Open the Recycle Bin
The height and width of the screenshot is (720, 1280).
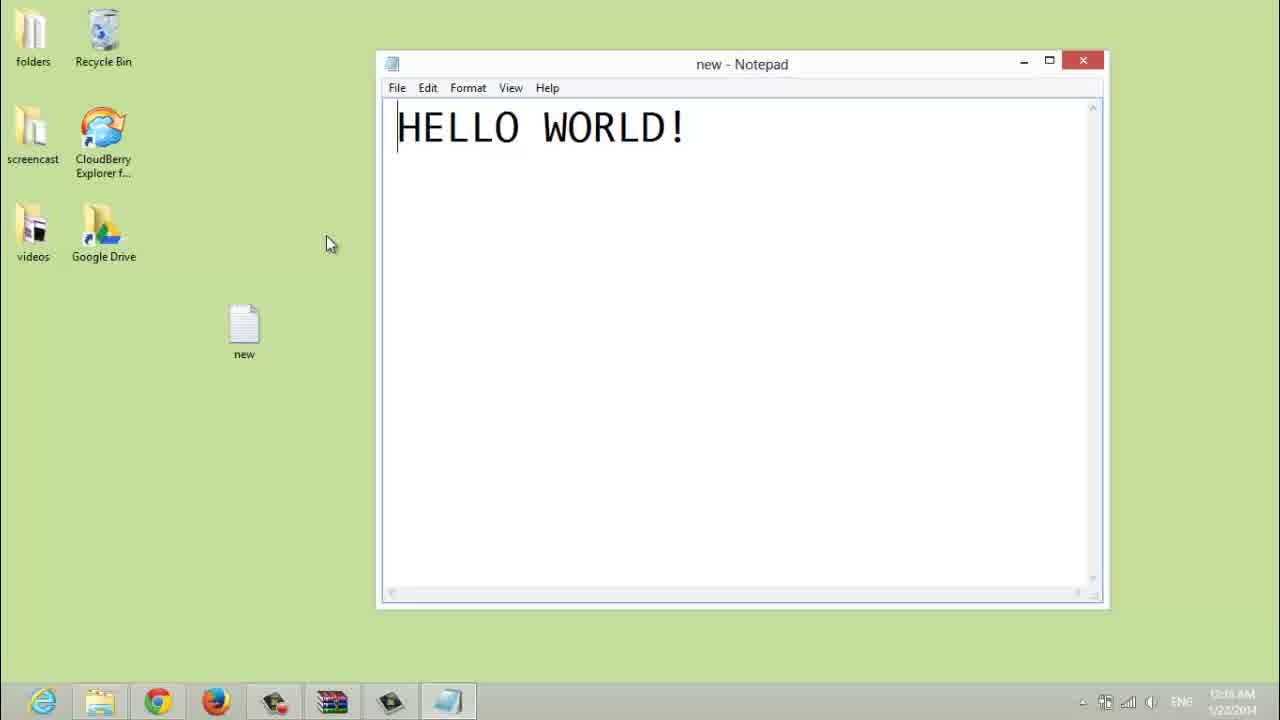point(103,32)
